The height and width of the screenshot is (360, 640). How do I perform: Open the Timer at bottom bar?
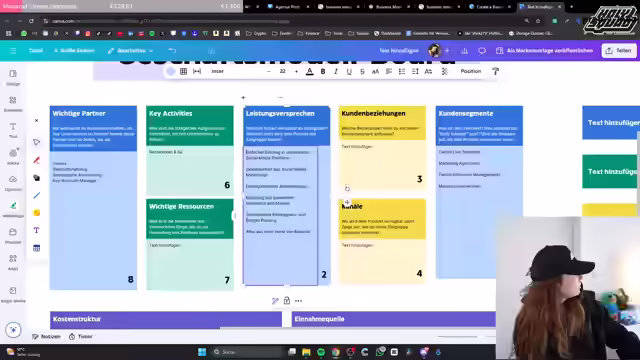[80, 337]
